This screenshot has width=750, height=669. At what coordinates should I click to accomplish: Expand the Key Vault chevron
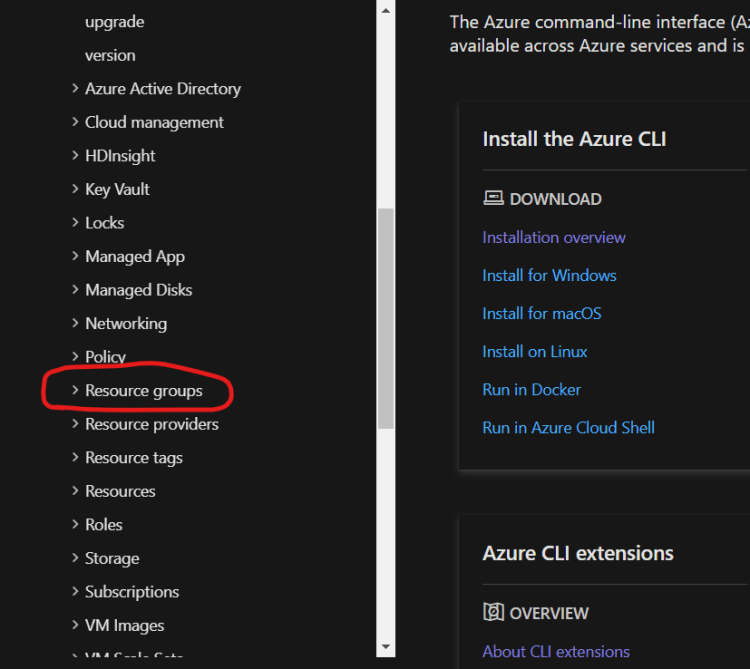coord(75,189)
